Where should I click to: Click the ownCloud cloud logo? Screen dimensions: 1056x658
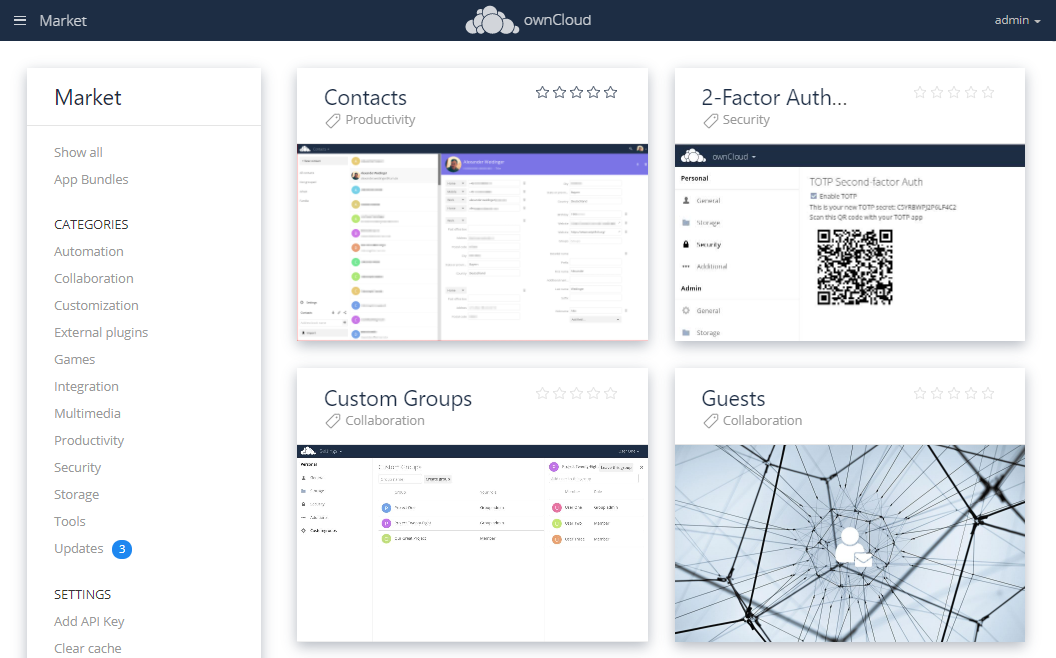[x=492, y=20]
